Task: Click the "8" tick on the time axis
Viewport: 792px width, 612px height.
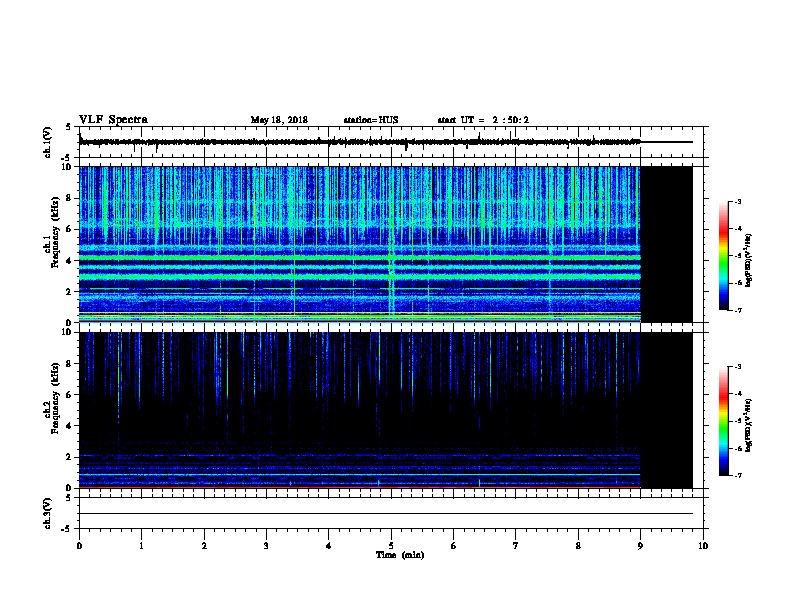Action: (578, 545)
